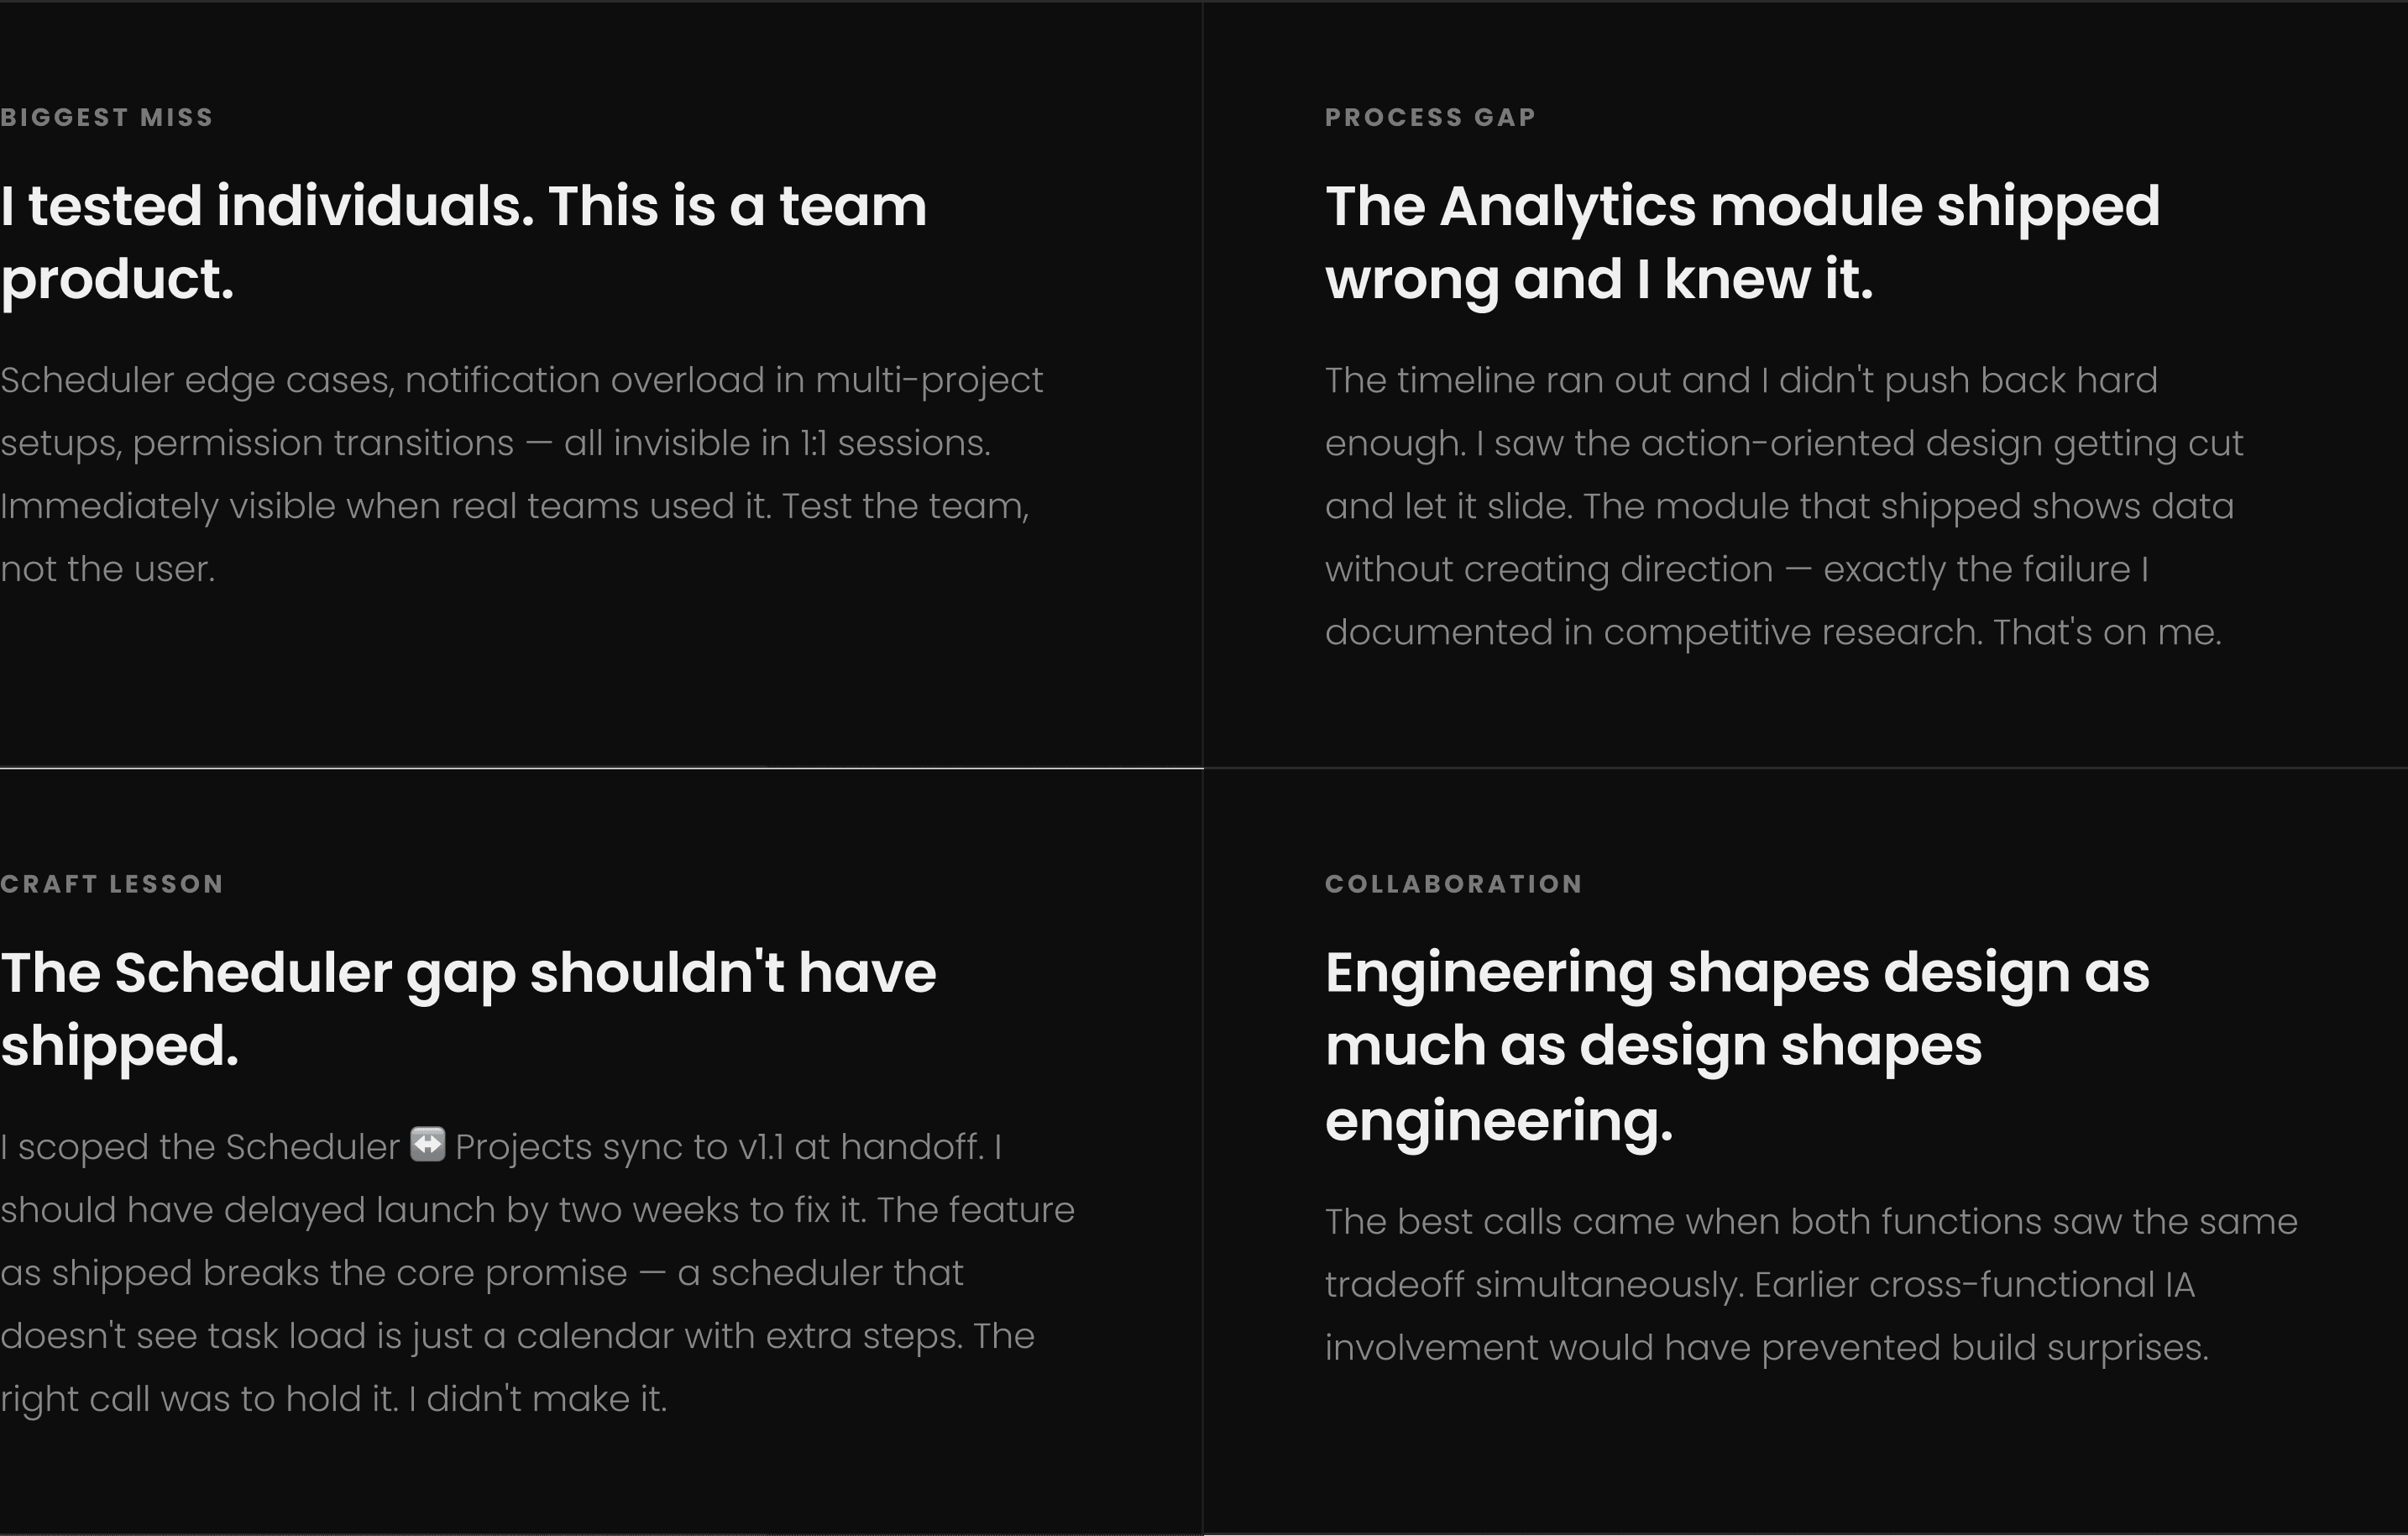
Task: Click paragraph starting 'Scheduler edge cases, notification overload'
Action: click(x=522, y=474)
